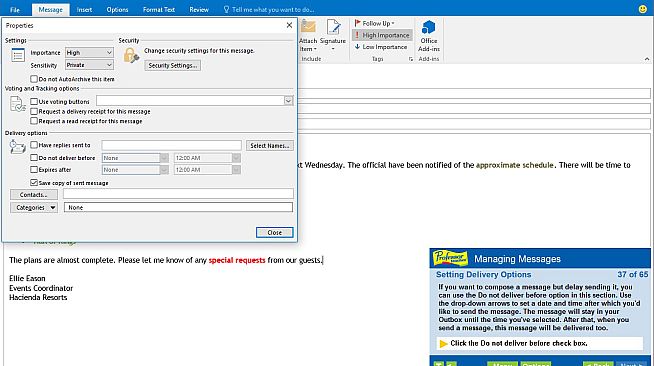Click the smiley feedback icon
Screen dimensions: 654x366
pyautogui.click(x=643, y=9)
